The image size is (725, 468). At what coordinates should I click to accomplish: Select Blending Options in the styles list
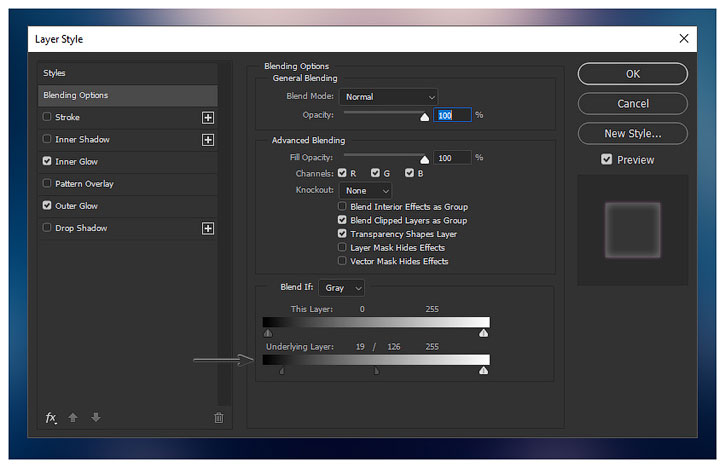pos(128,95)
